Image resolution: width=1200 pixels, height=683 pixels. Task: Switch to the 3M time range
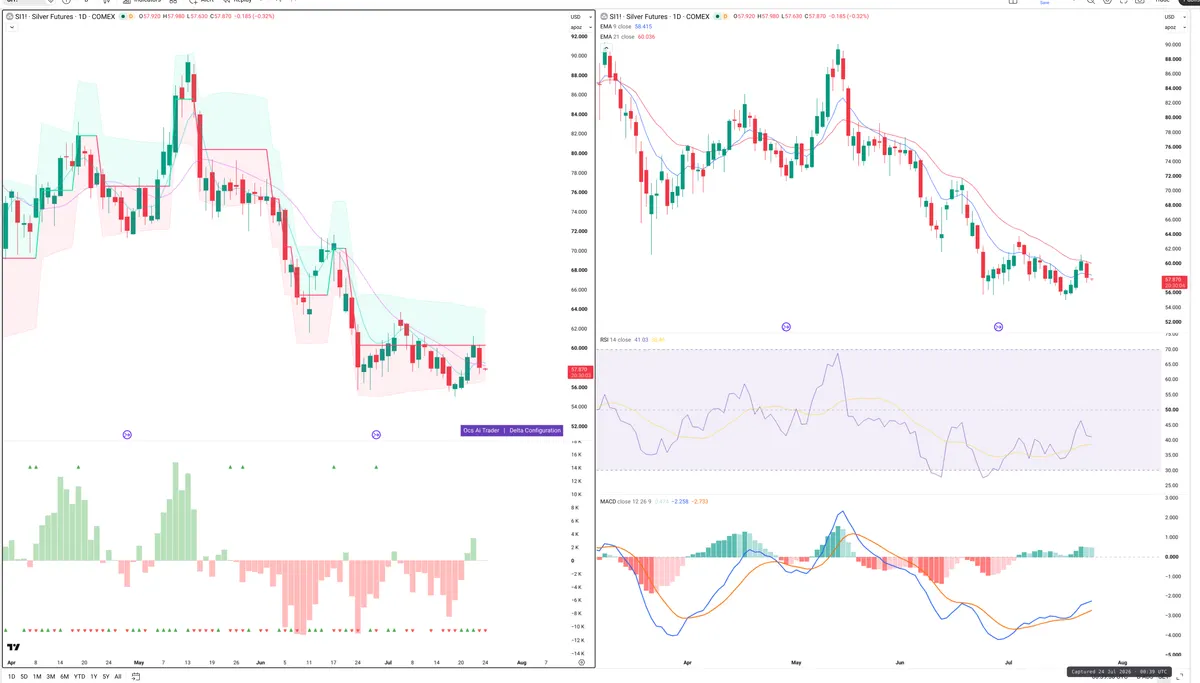(x=50, y=676)
